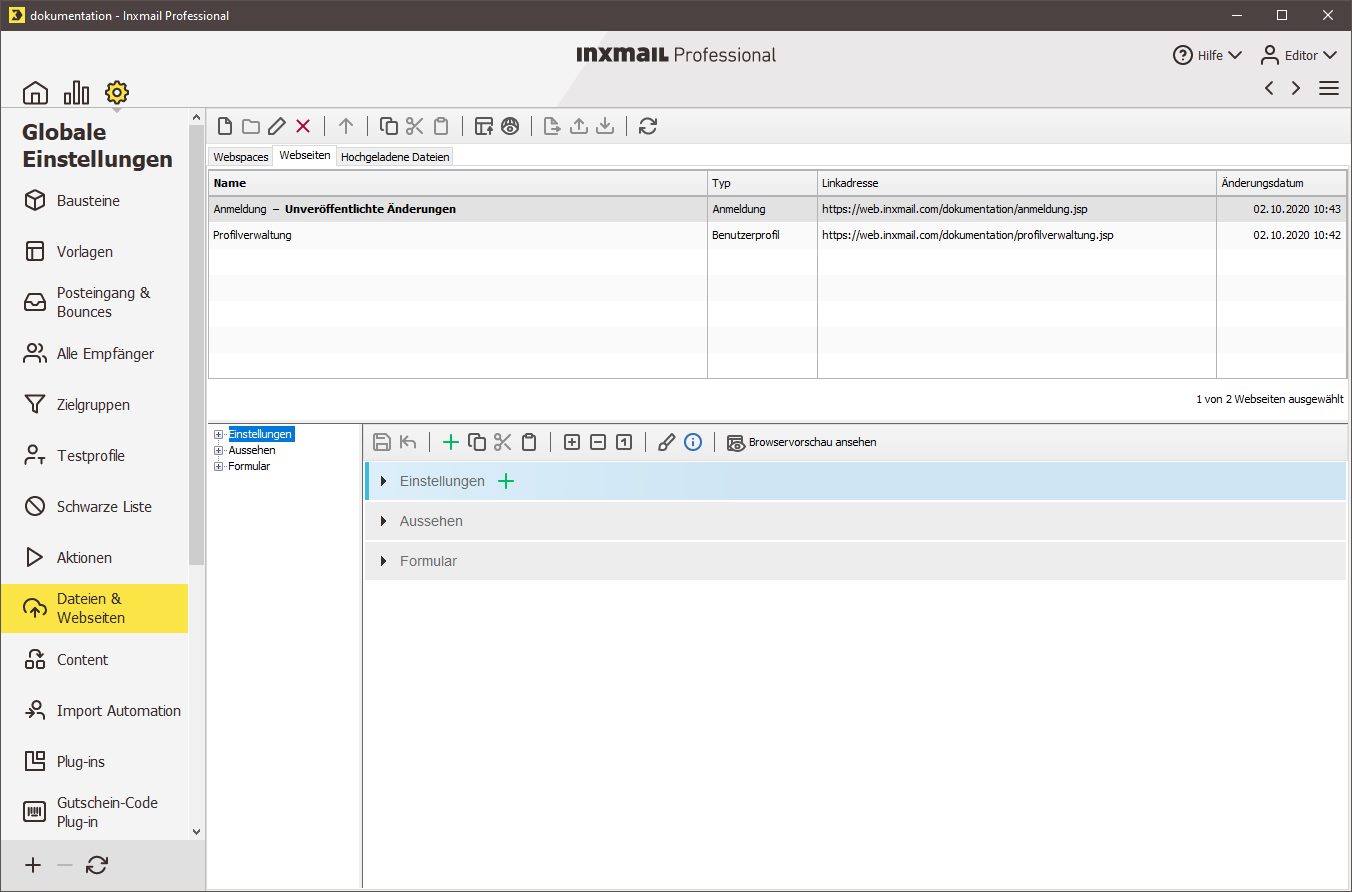Screen dimensions: 1352x892
Task: Cut webpage using top toolbar scissors icon
Action: pos(415,126)
